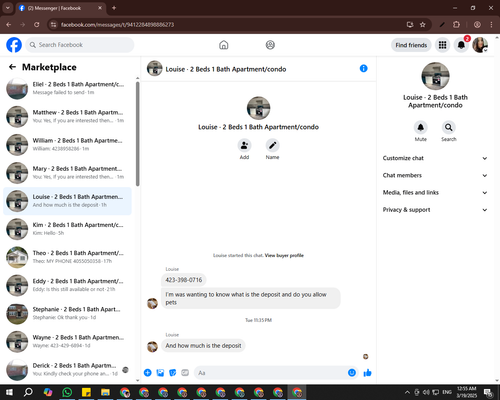Screen dimensions: 500x400
Task: Open chat with Eliel
Action: point(68,88)
